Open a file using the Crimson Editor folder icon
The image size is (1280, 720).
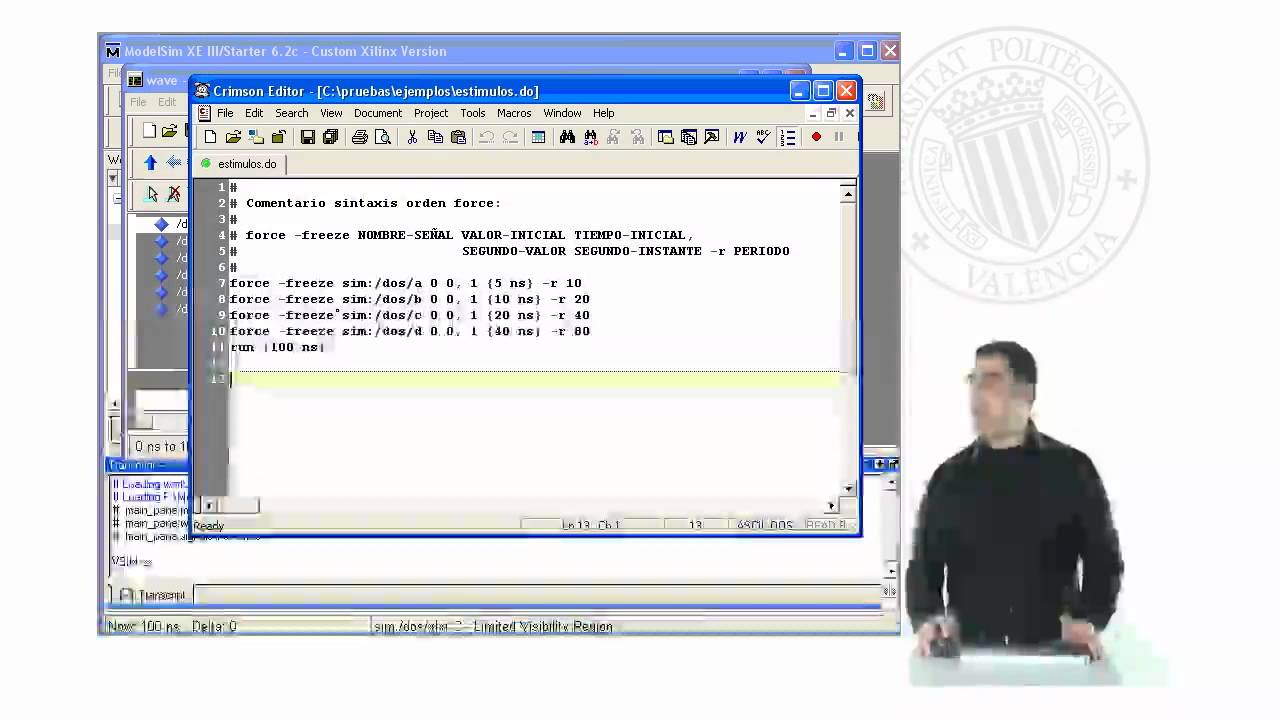[x=233, y=137]
